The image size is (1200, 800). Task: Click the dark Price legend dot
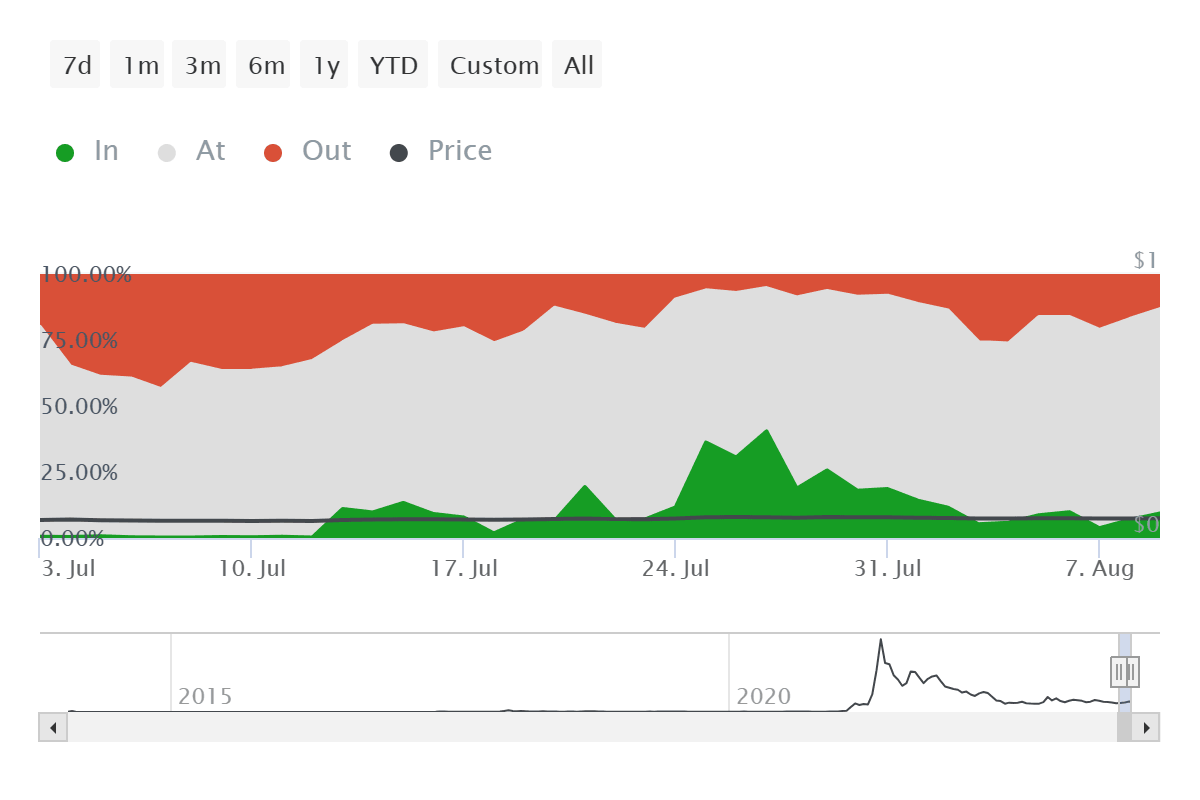click(x=398, y=150)
